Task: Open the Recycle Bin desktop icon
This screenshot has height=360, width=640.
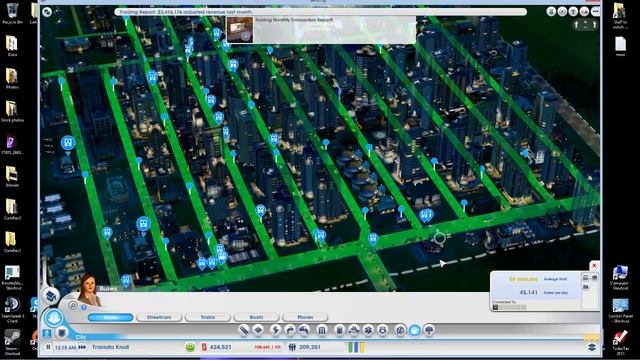Action: pyautogui.click(x=12, y=13)
